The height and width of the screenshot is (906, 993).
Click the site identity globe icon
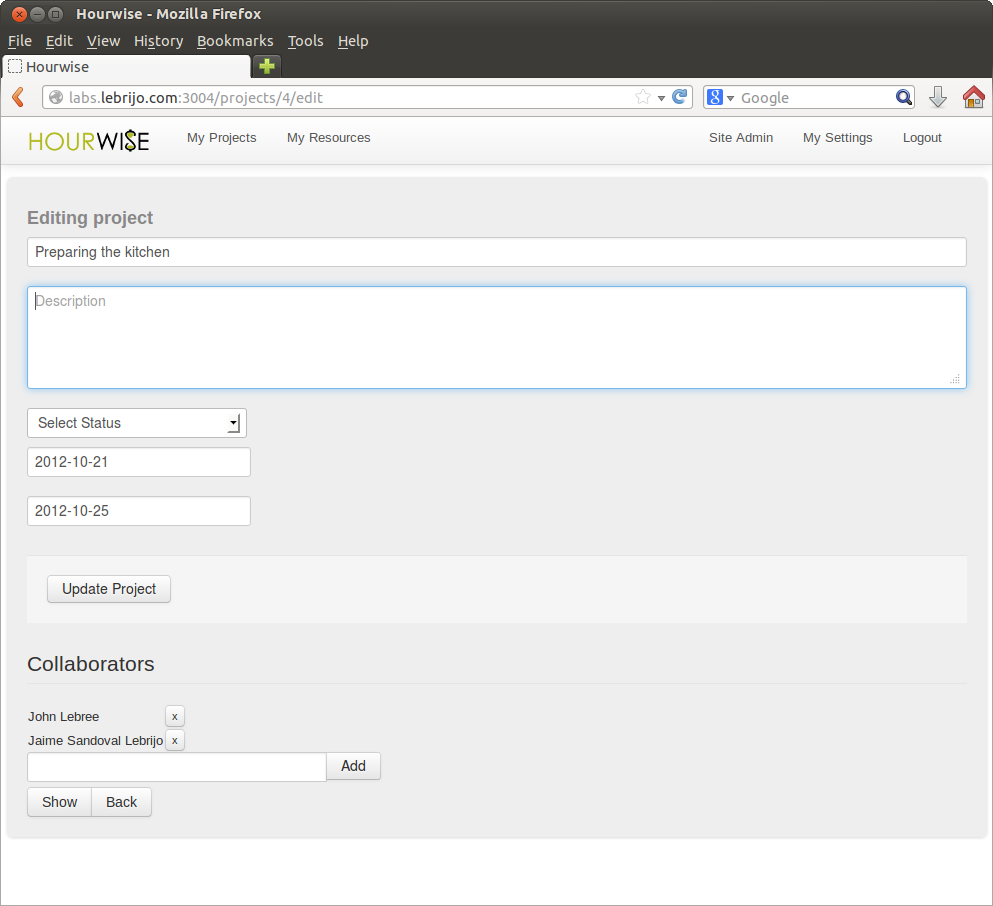tap(56, 97)
